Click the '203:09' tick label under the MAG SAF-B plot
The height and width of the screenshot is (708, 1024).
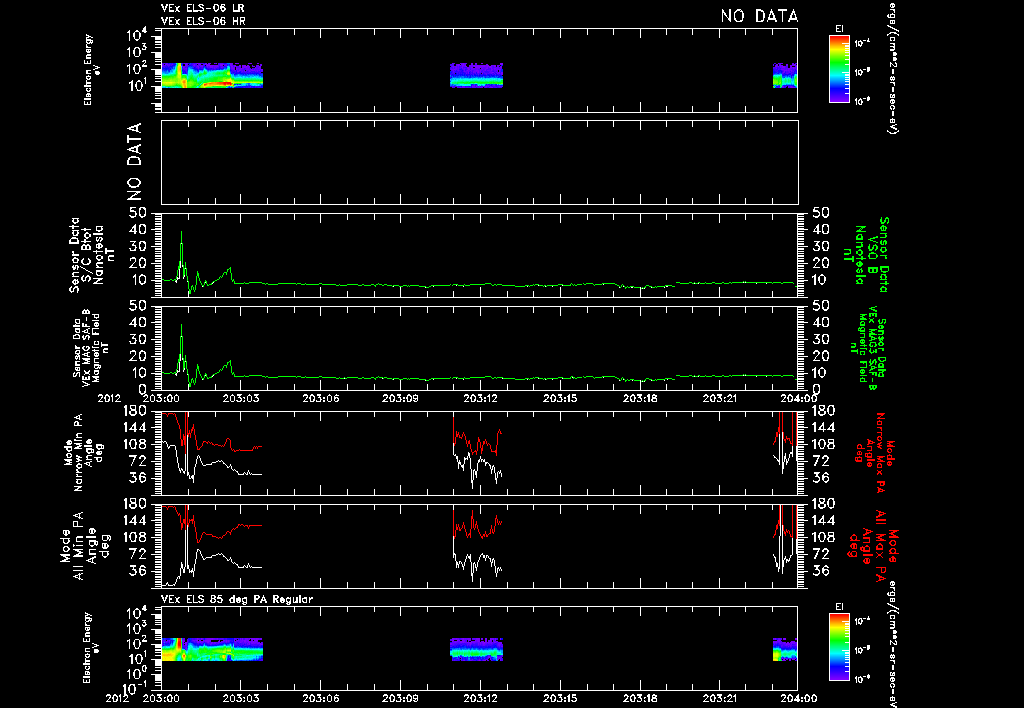[400, 398]
